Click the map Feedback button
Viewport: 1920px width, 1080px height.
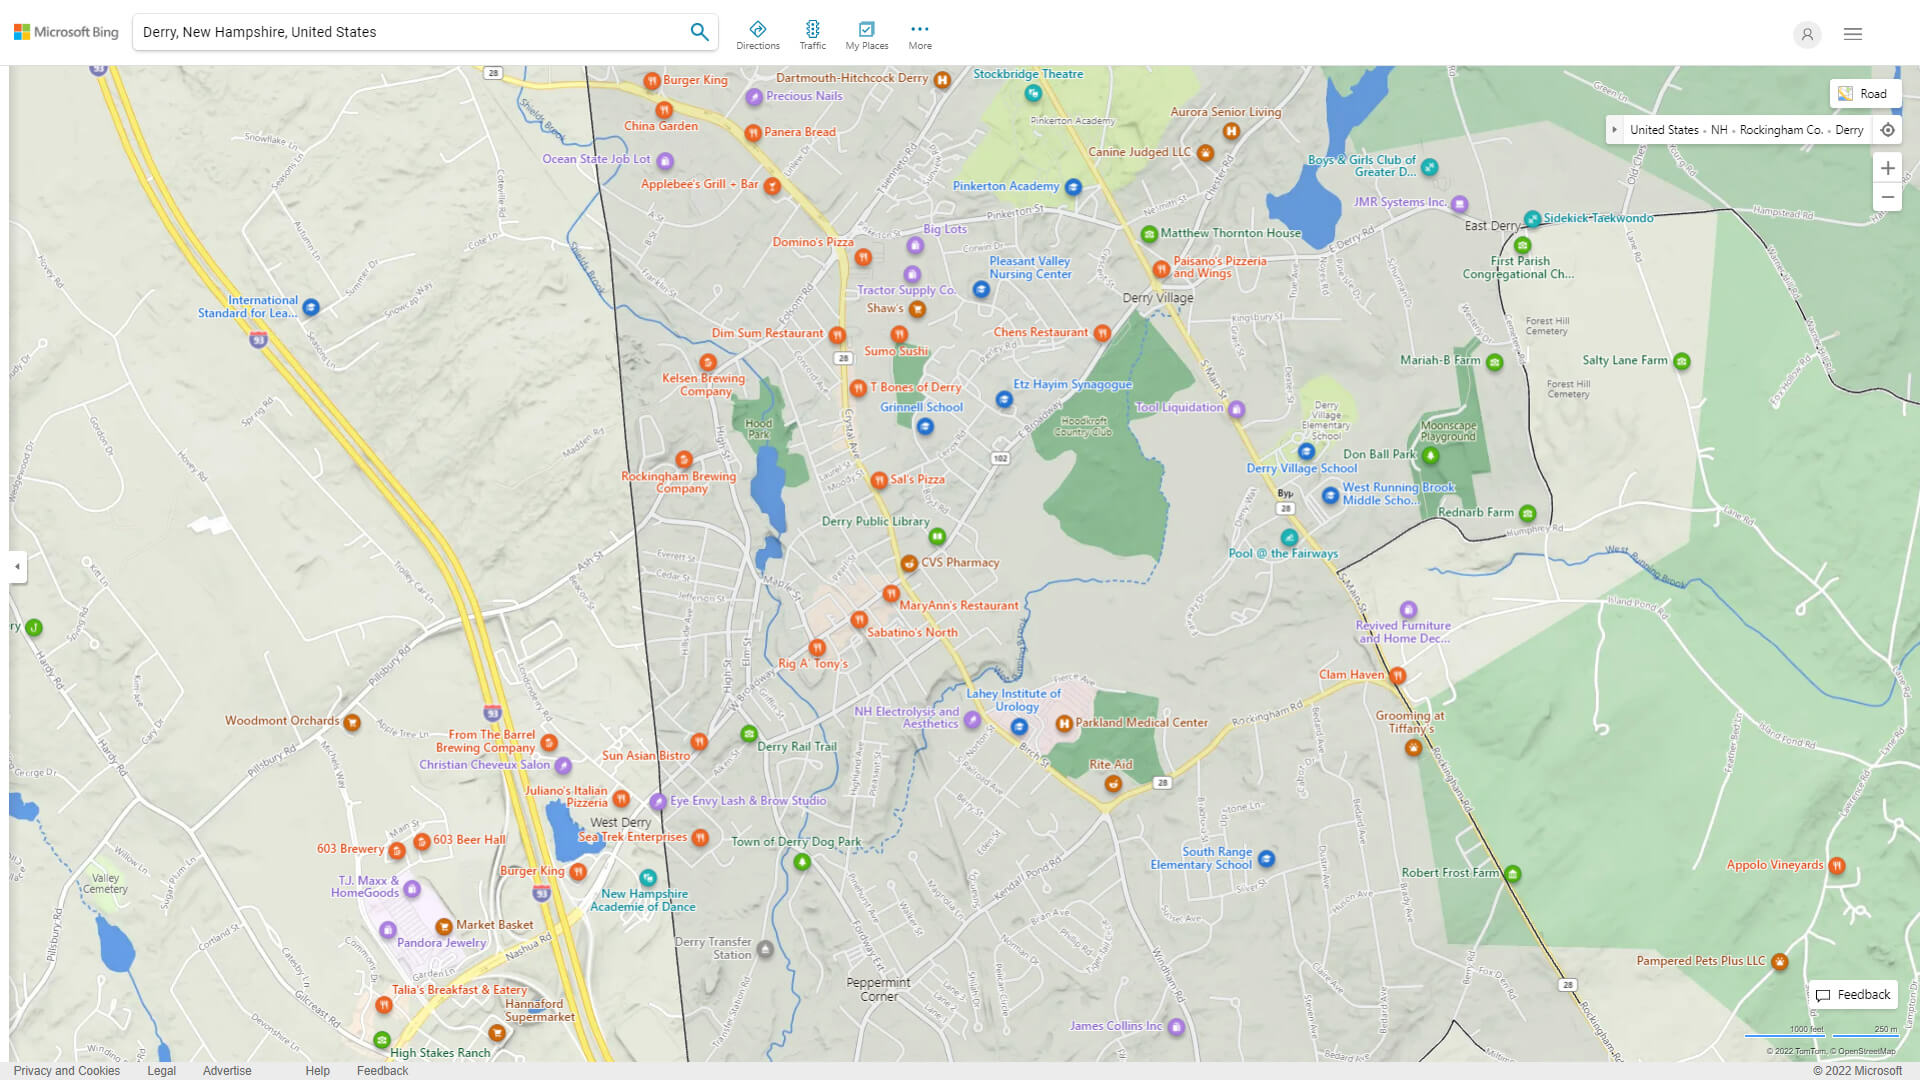pos(1852,994)
